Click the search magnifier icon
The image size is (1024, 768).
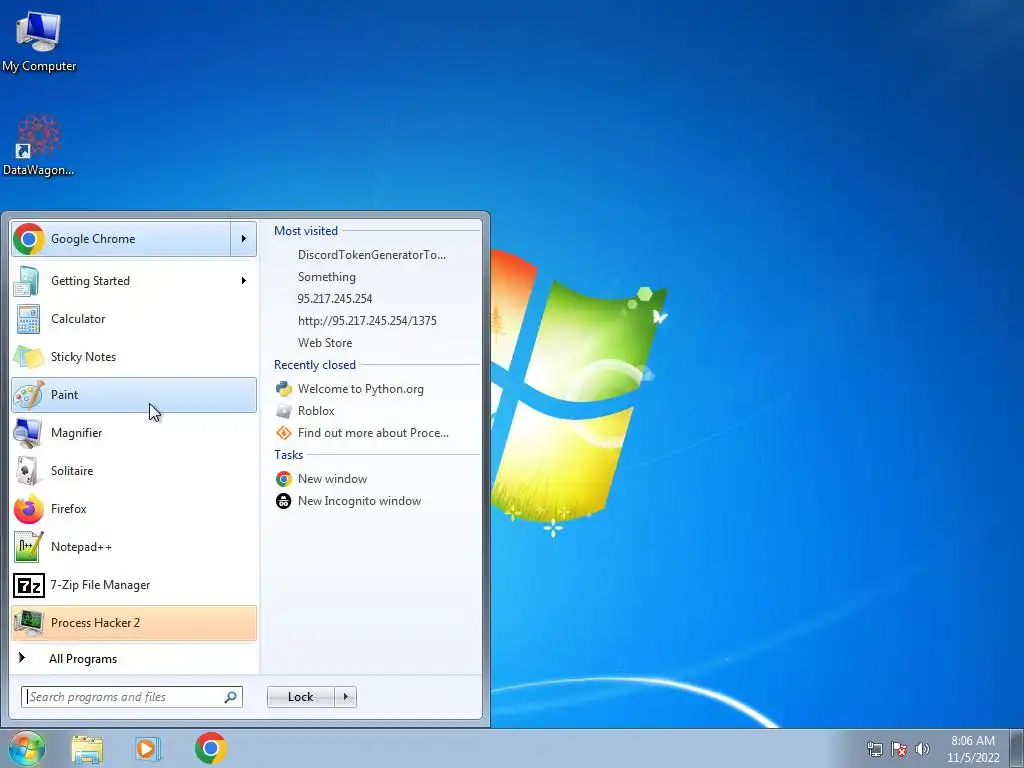(231, 697)
